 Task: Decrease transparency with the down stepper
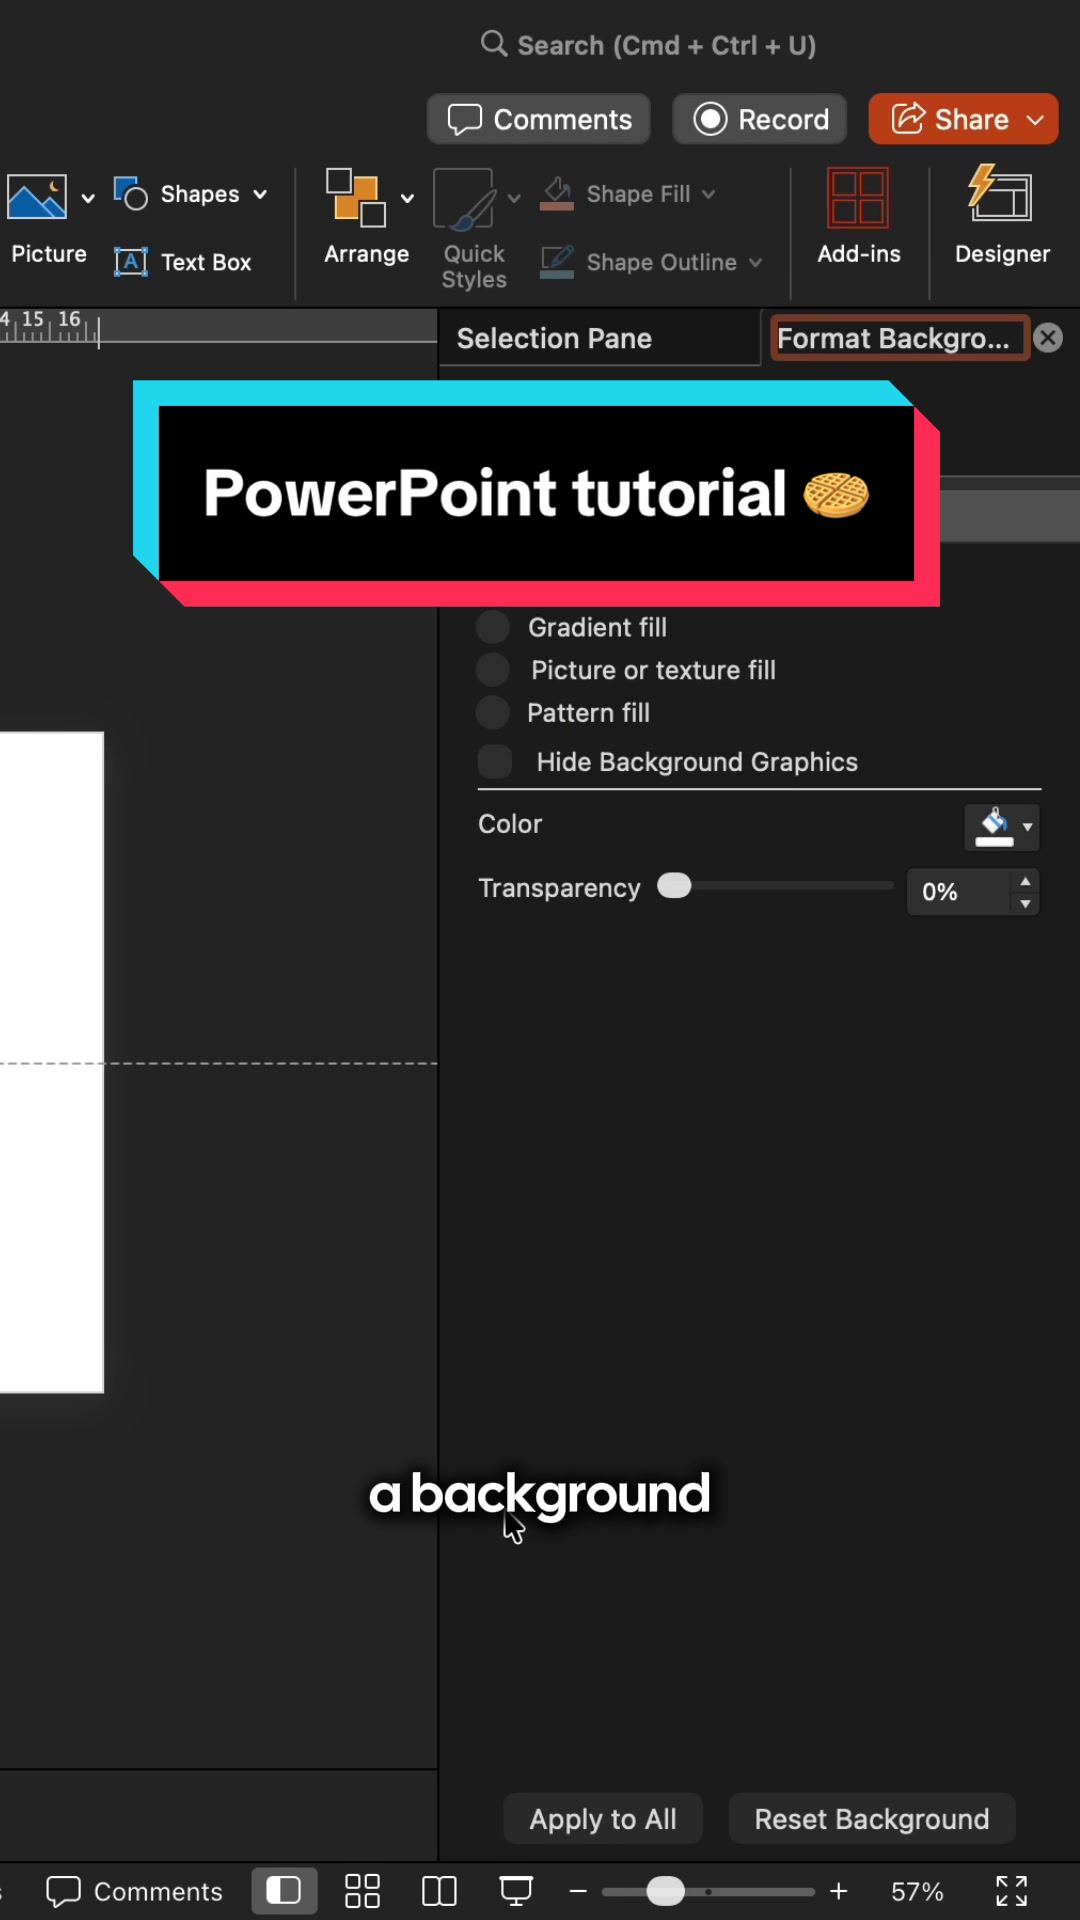[x=1025, y=903]
